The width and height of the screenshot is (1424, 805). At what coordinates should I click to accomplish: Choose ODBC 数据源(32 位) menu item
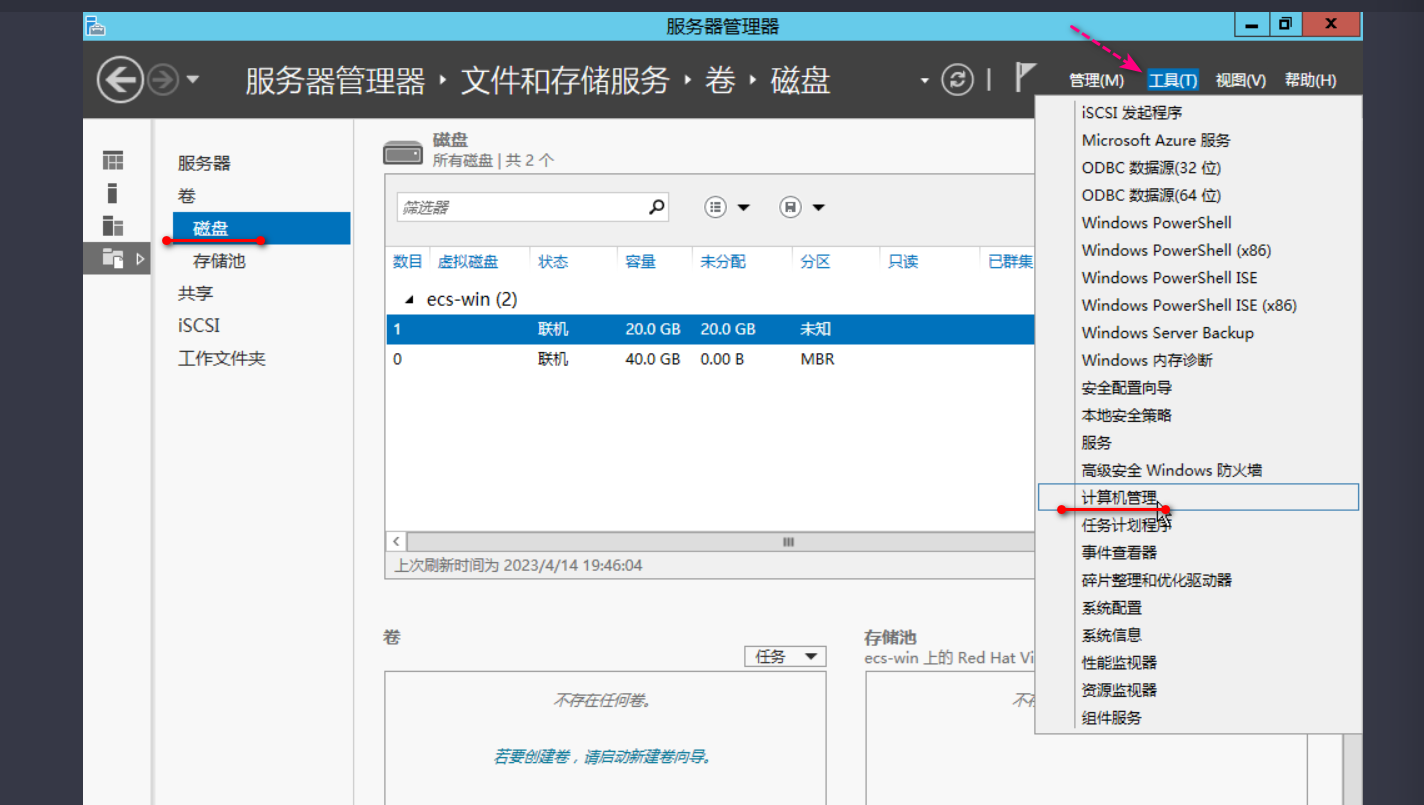point(1151,168)
